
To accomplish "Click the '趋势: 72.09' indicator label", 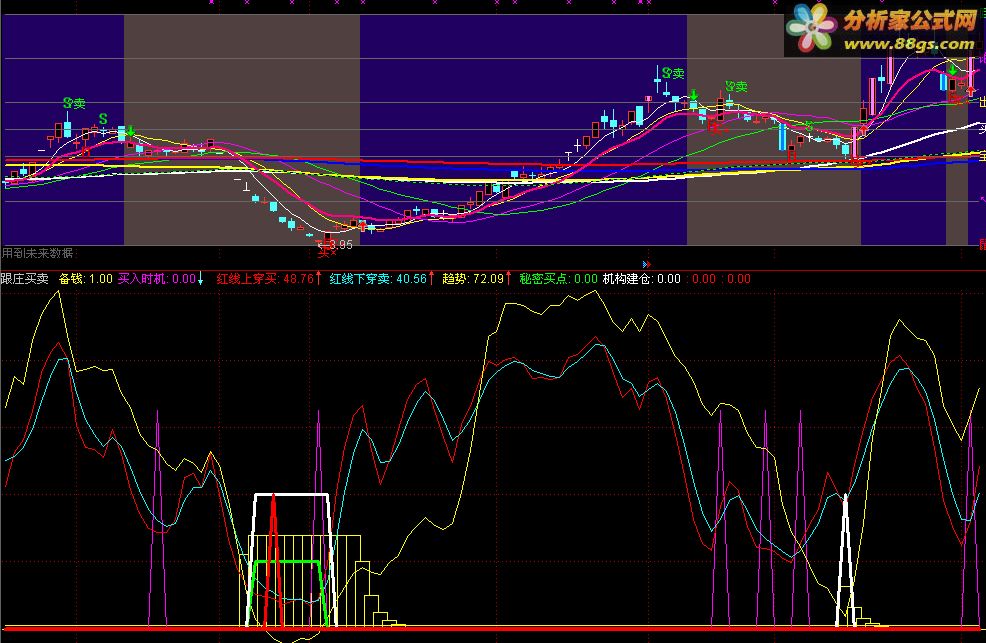I will pyautogui.click(x=473, y=278).
